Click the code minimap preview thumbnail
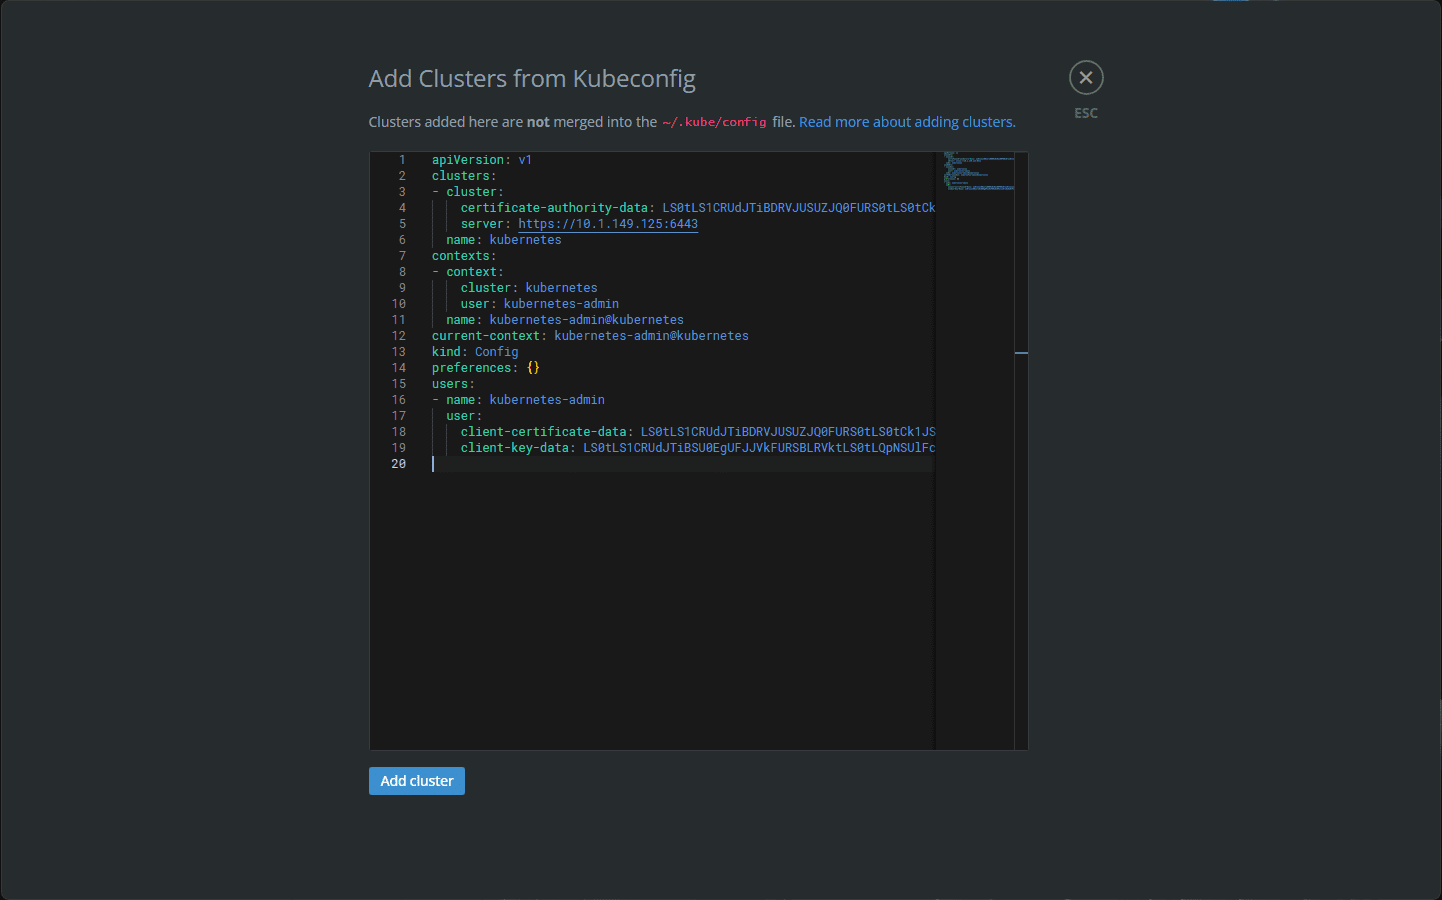 click(978, 171)
